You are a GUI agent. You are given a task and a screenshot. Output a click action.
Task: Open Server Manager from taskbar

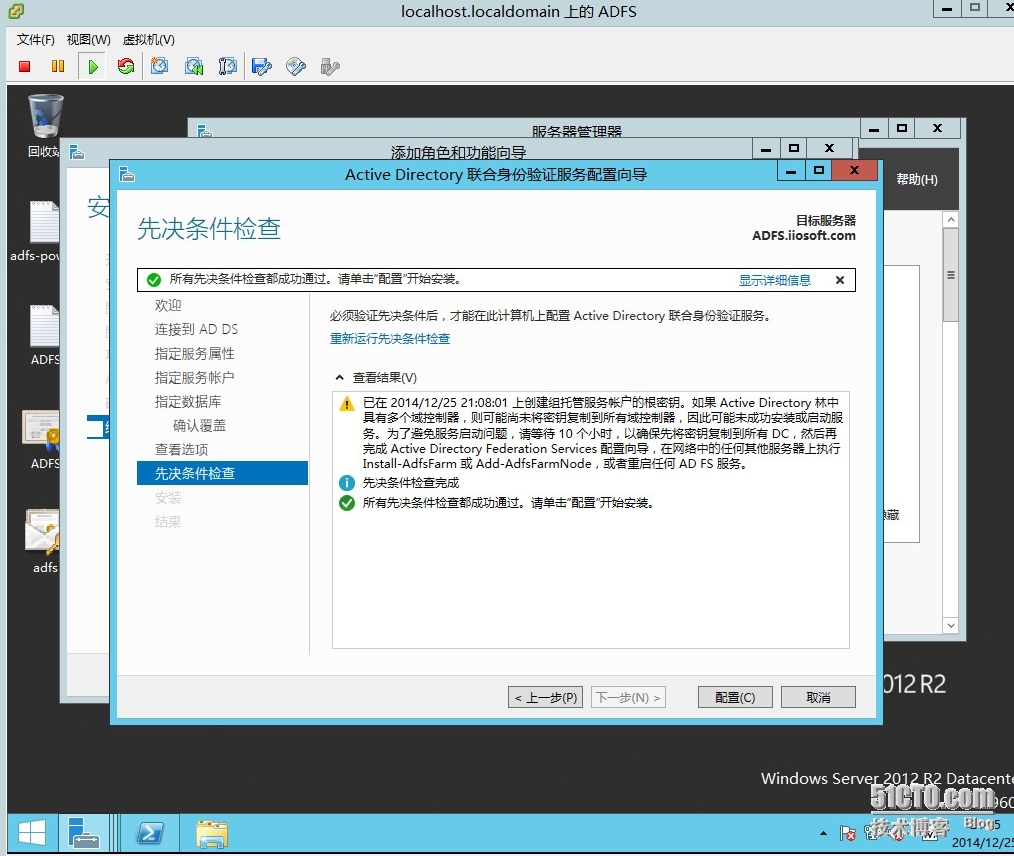point(83,833)
